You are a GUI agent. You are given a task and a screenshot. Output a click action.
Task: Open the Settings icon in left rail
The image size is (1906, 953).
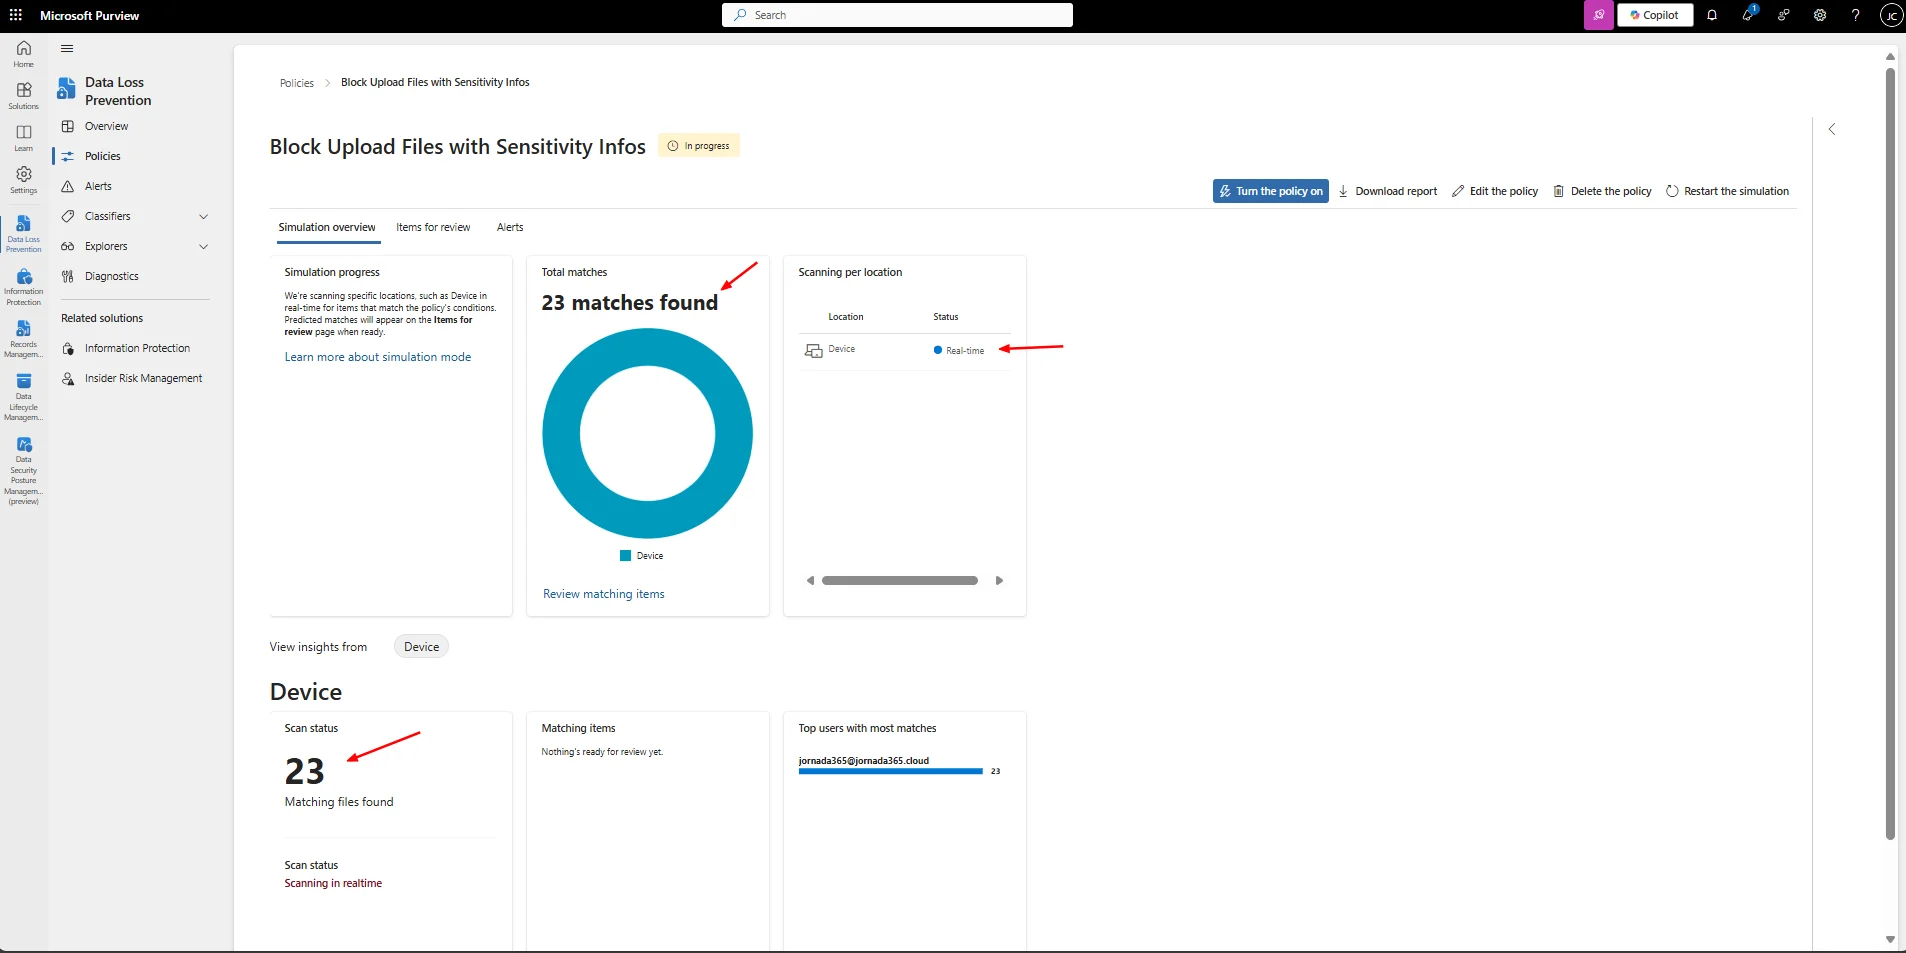point(24,179)
